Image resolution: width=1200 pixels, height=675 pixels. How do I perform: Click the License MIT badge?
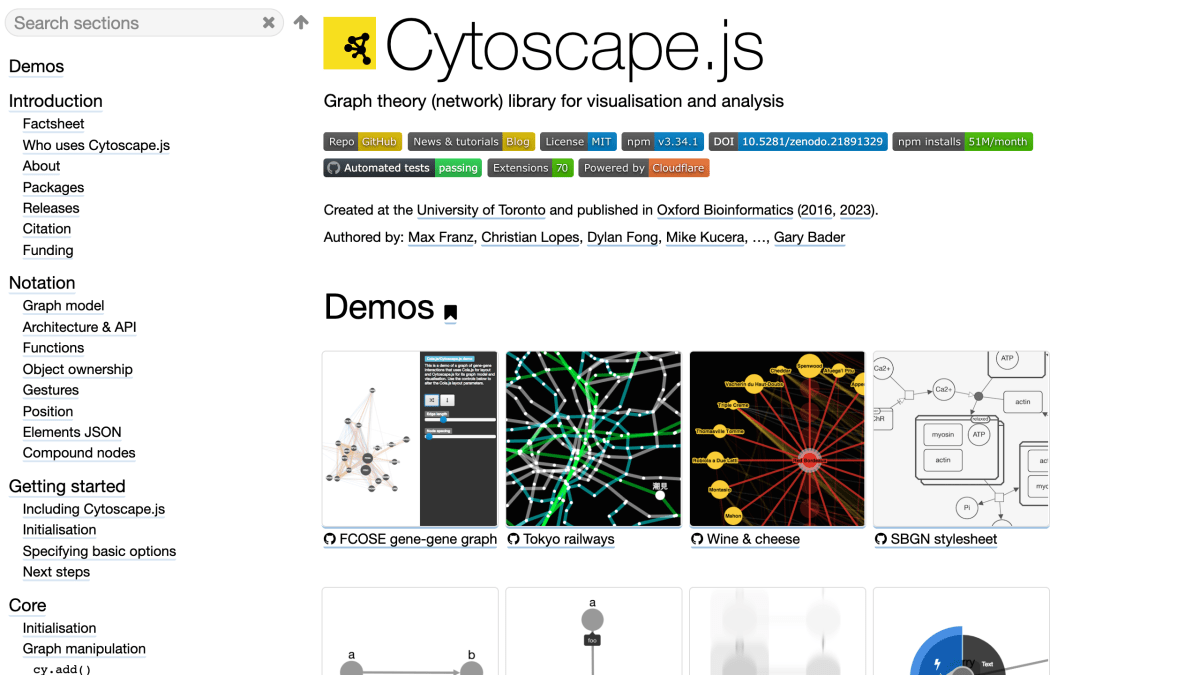click(578, 142)
